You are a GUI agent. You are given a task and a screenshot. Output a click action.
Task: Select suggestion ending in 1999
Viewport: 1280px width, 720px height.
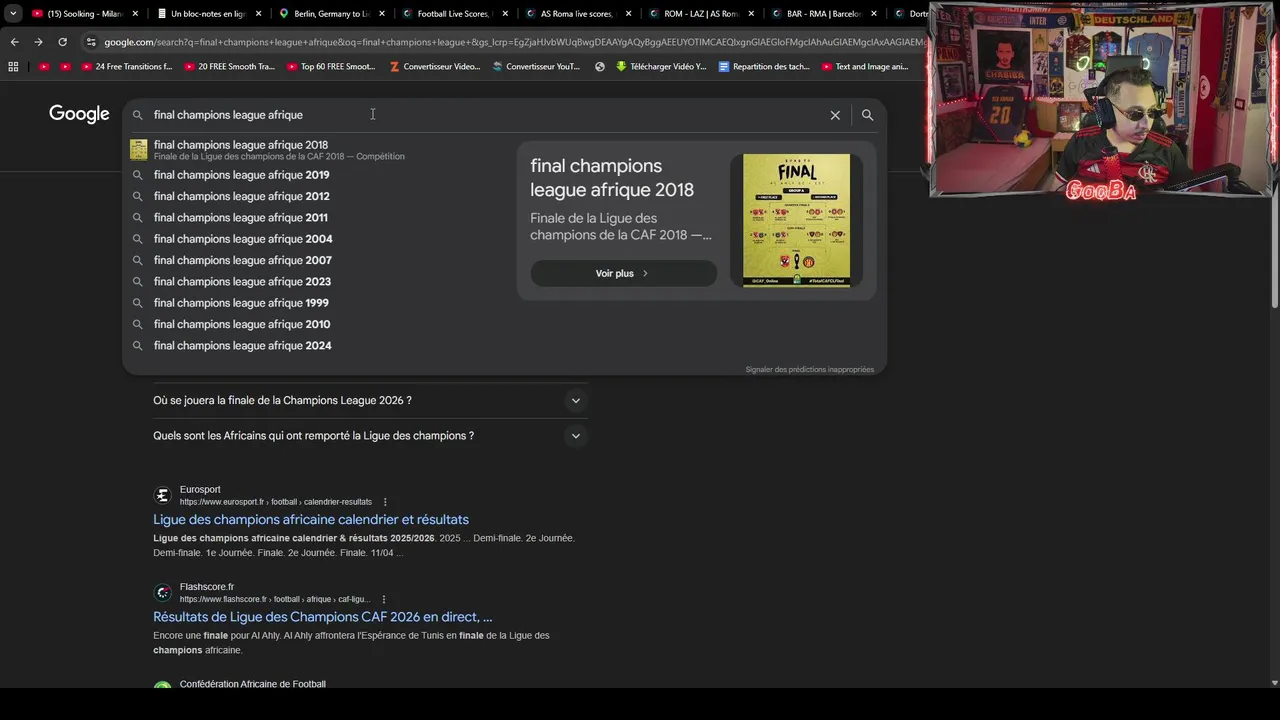[318, 303]
